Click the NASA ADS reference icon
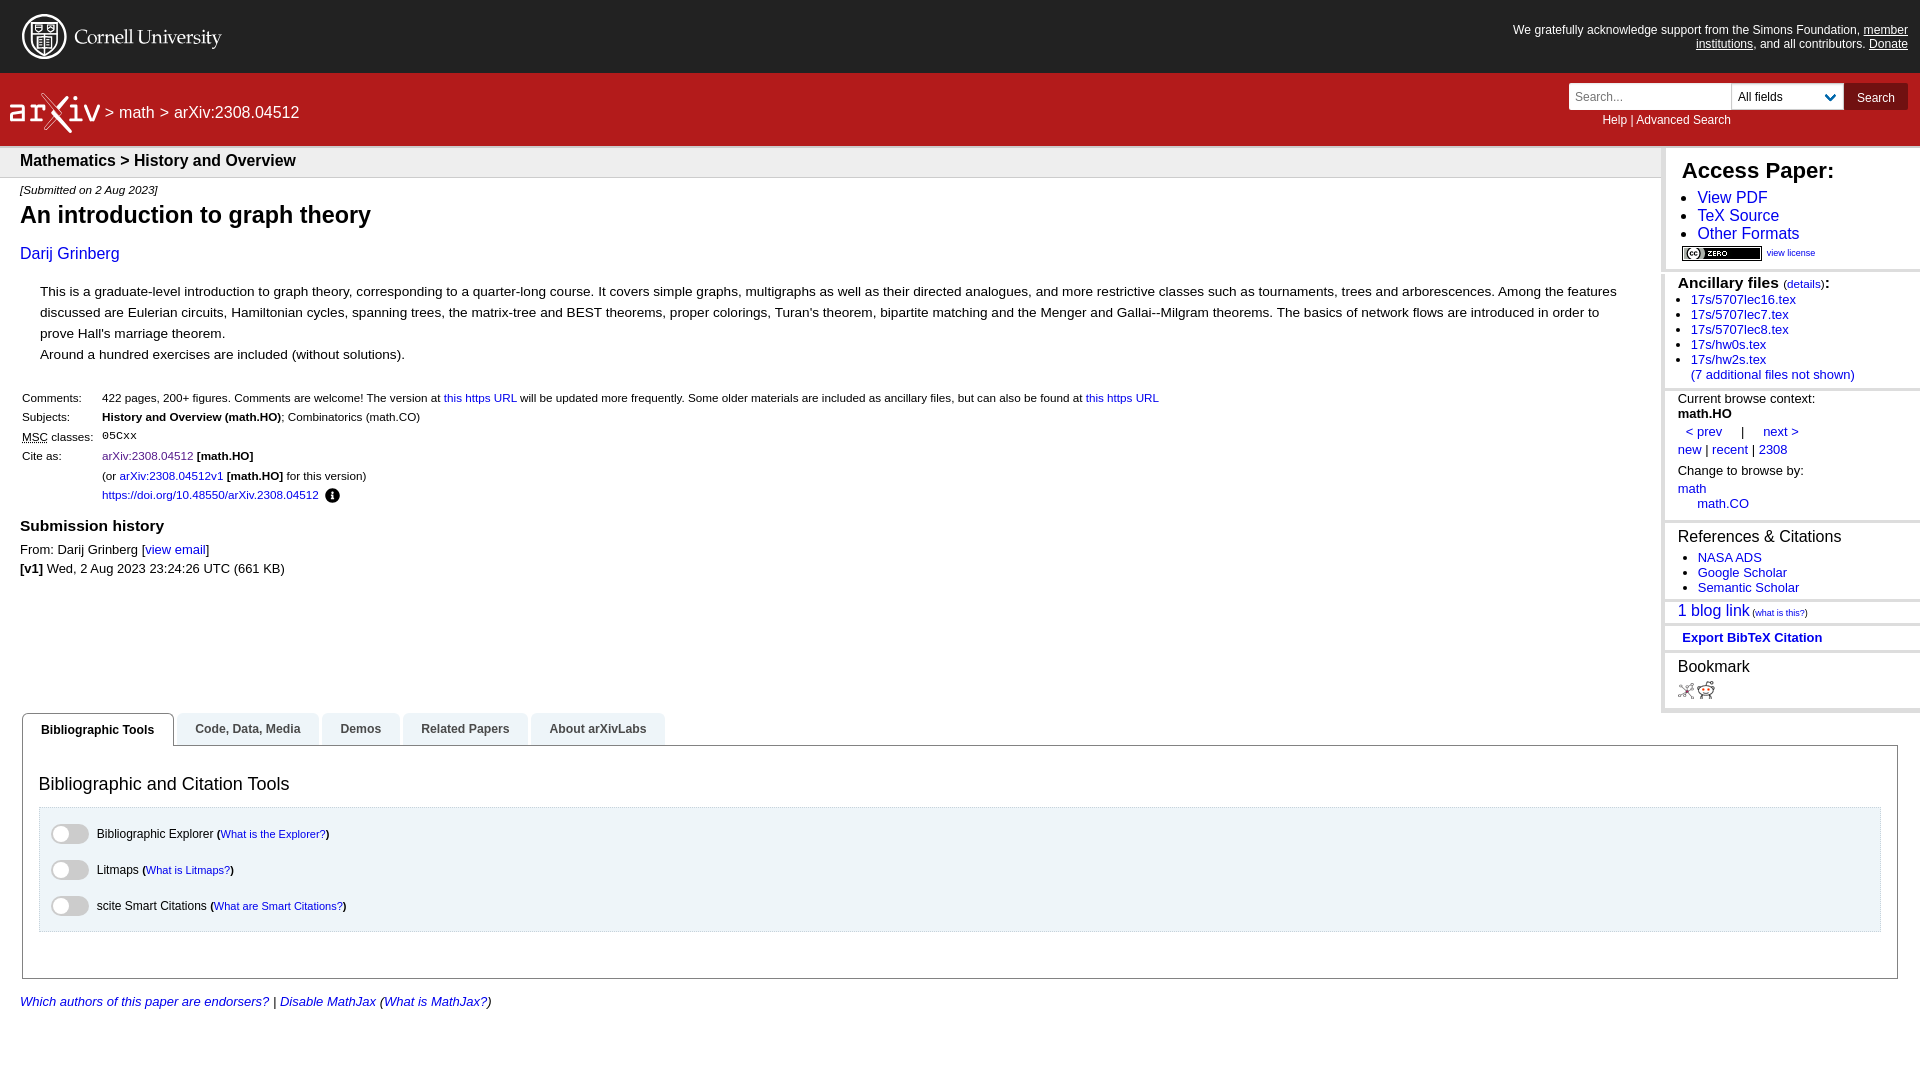 click(x=1729, y=556)
